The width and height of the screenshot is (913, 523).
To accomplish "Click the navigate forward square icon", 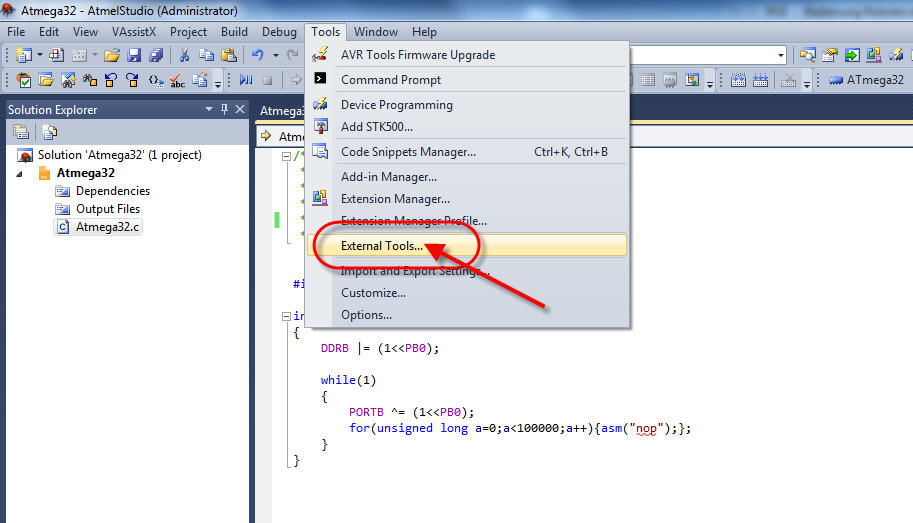I will [x=133, y=80].
